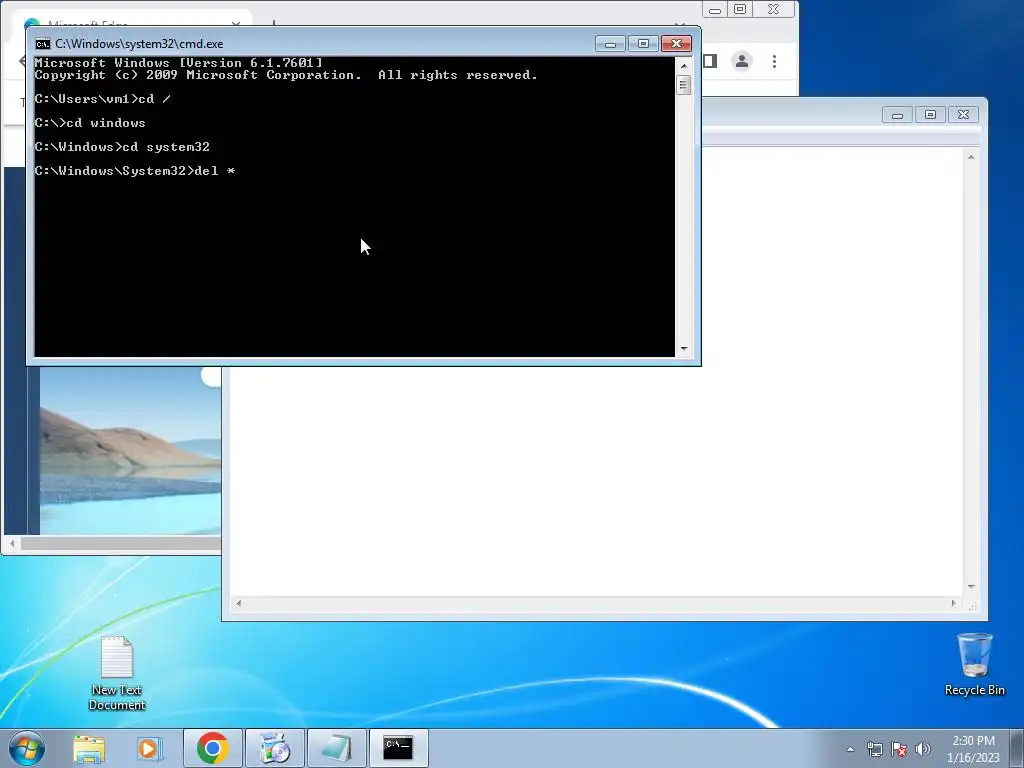This screenshot has height=768, width=1024.
Task: Click browser horizontal scrollbar left arrow
Action: [x=12, y=543]
